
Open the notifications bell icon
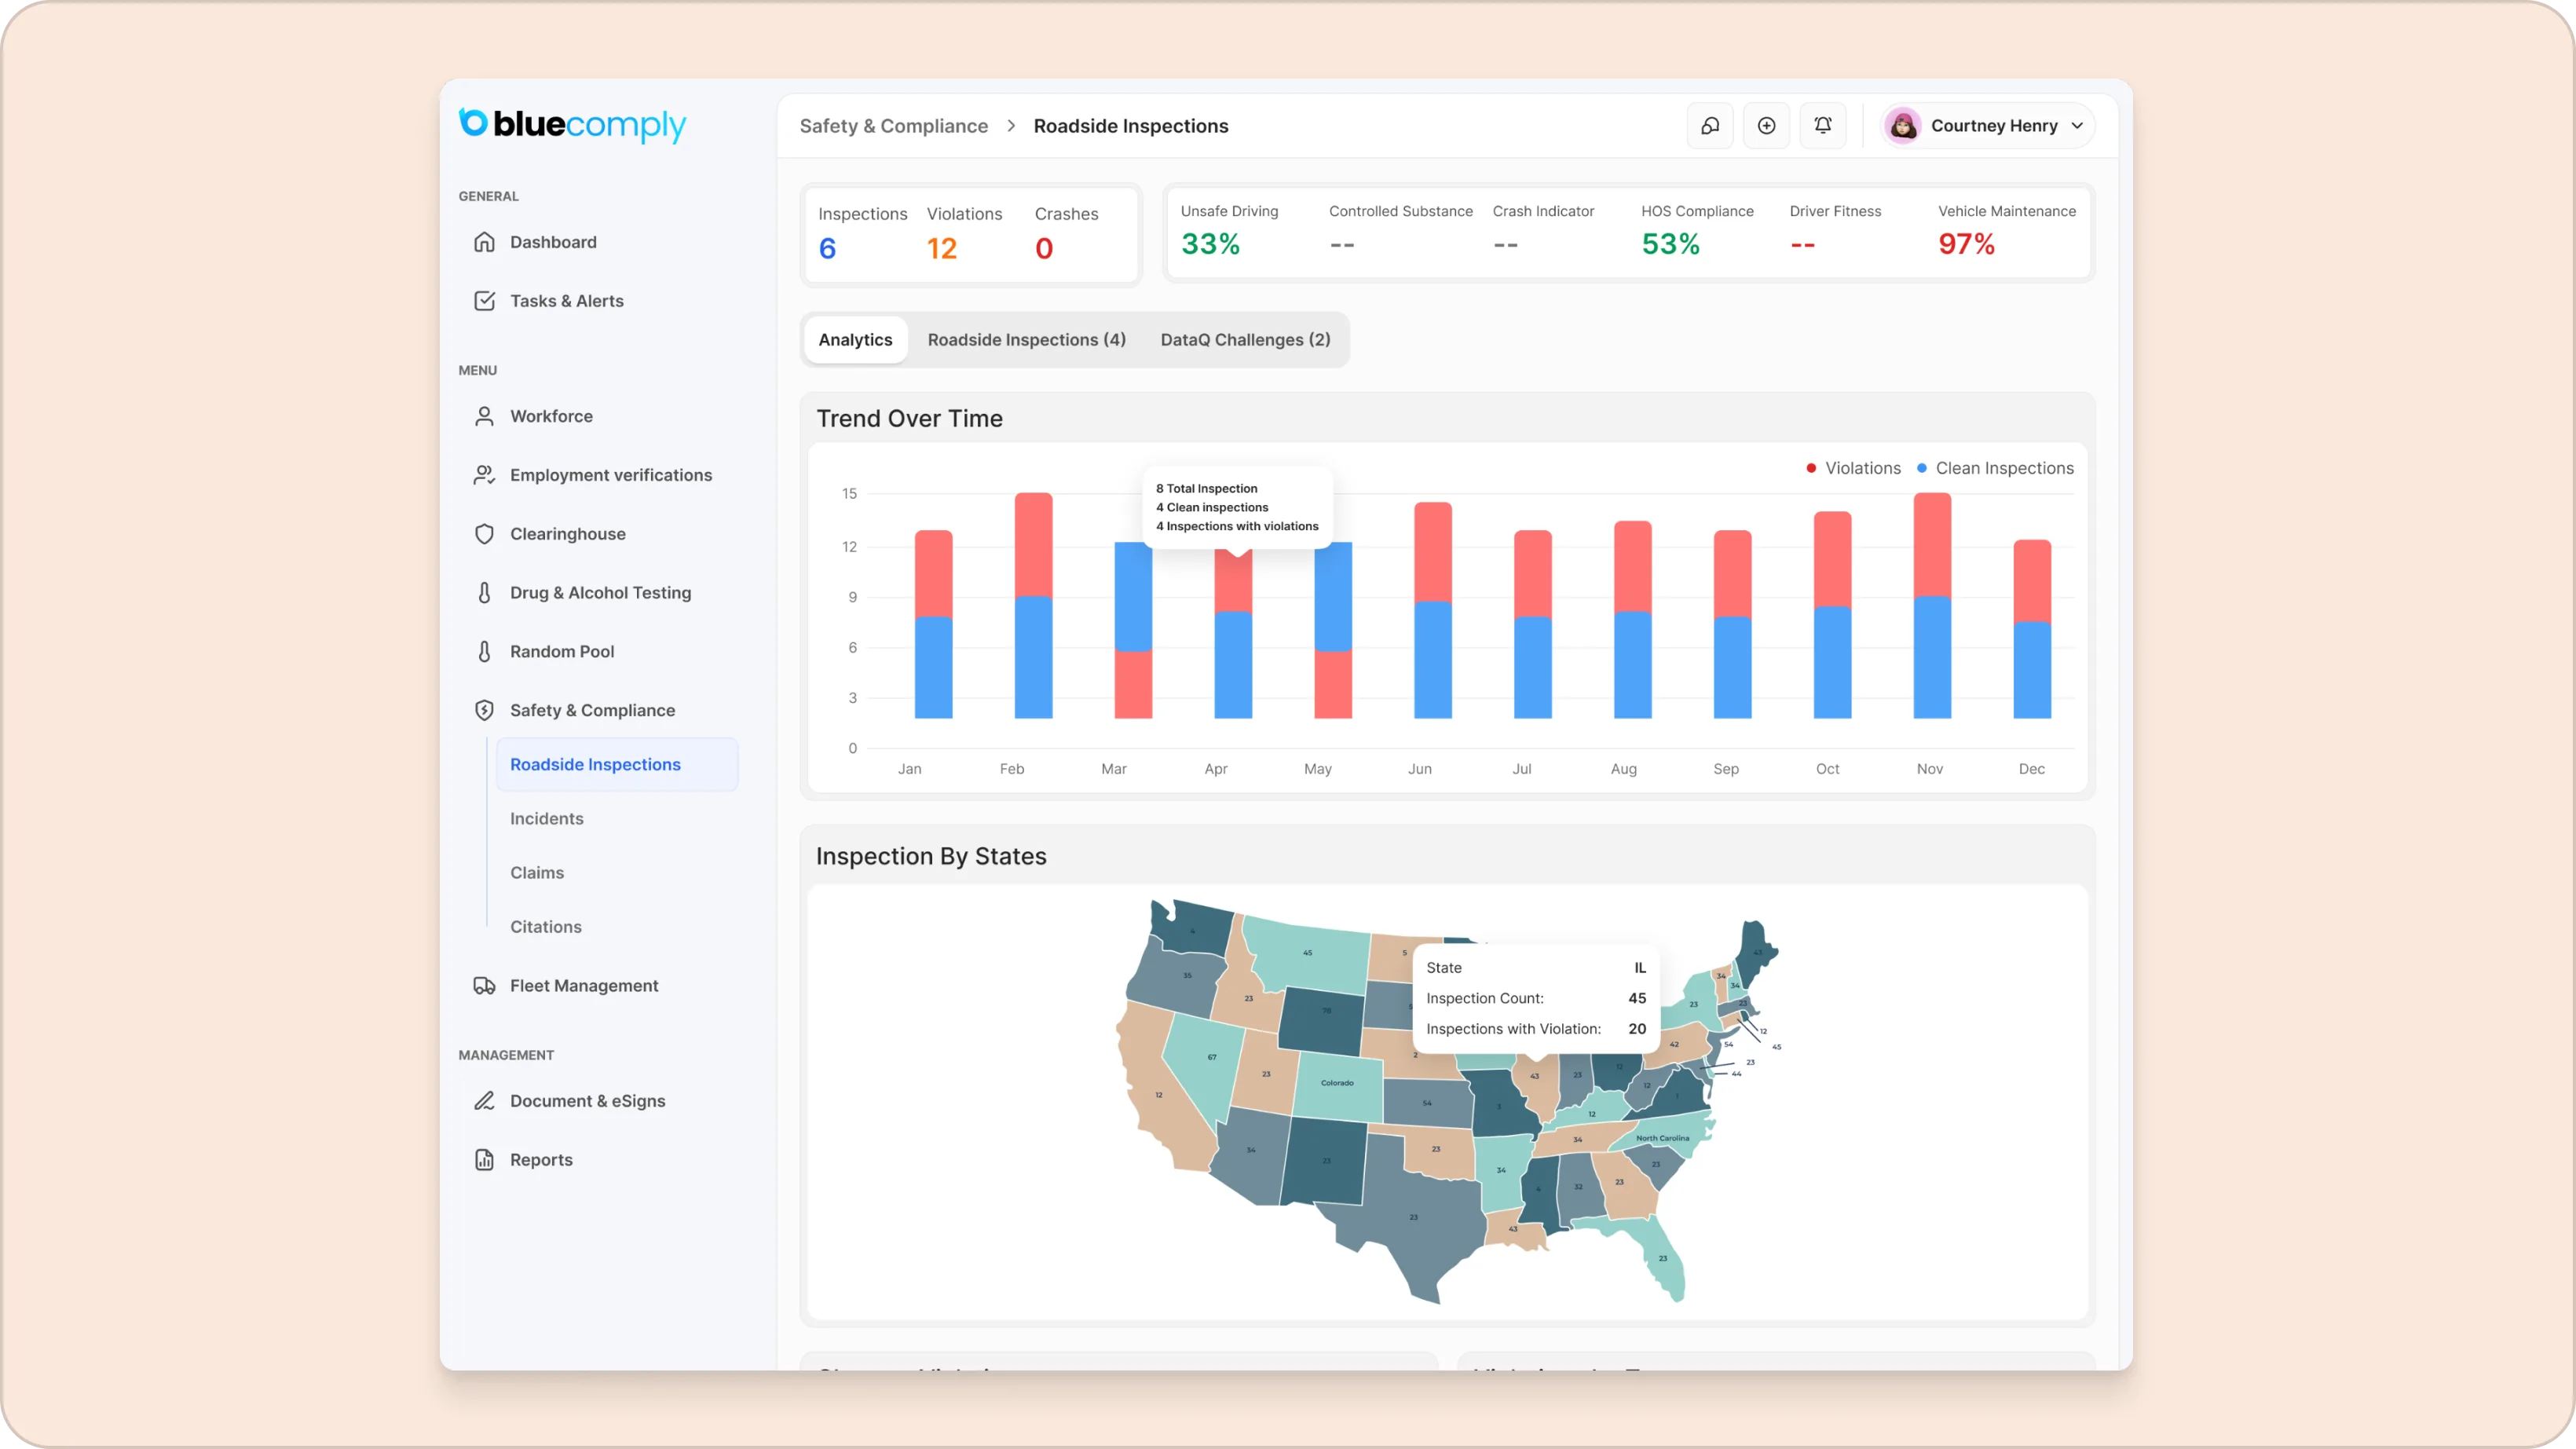[1822, 126]
